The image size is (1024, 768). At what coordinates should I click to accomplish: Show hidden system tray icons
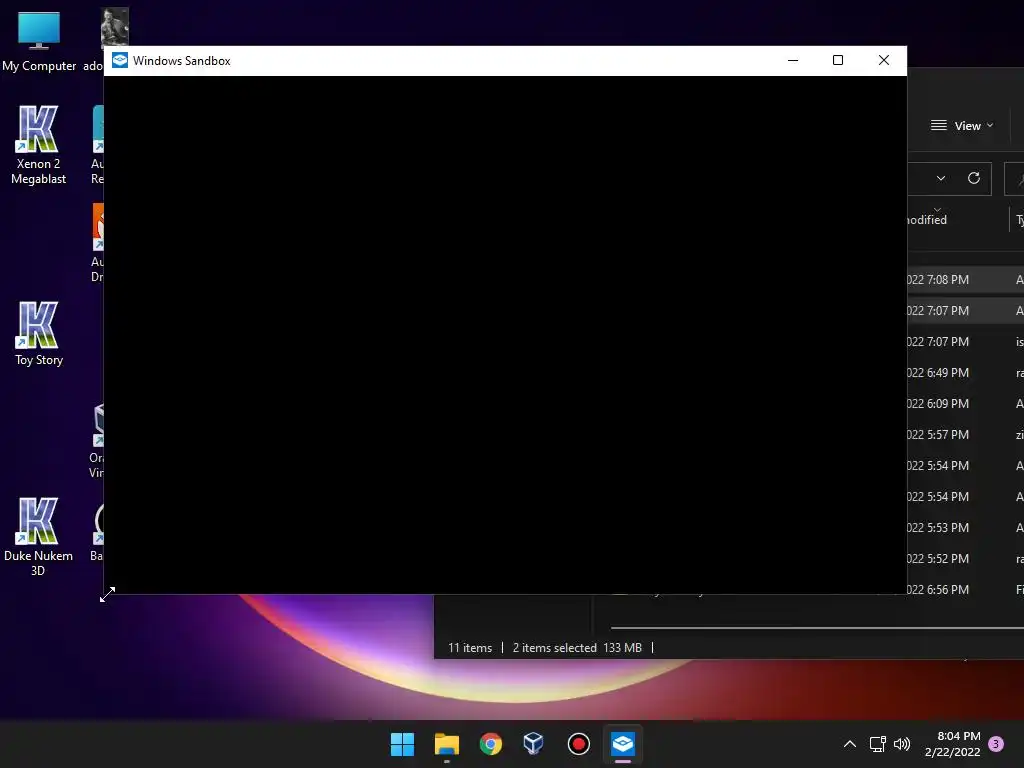pos(850,744)
